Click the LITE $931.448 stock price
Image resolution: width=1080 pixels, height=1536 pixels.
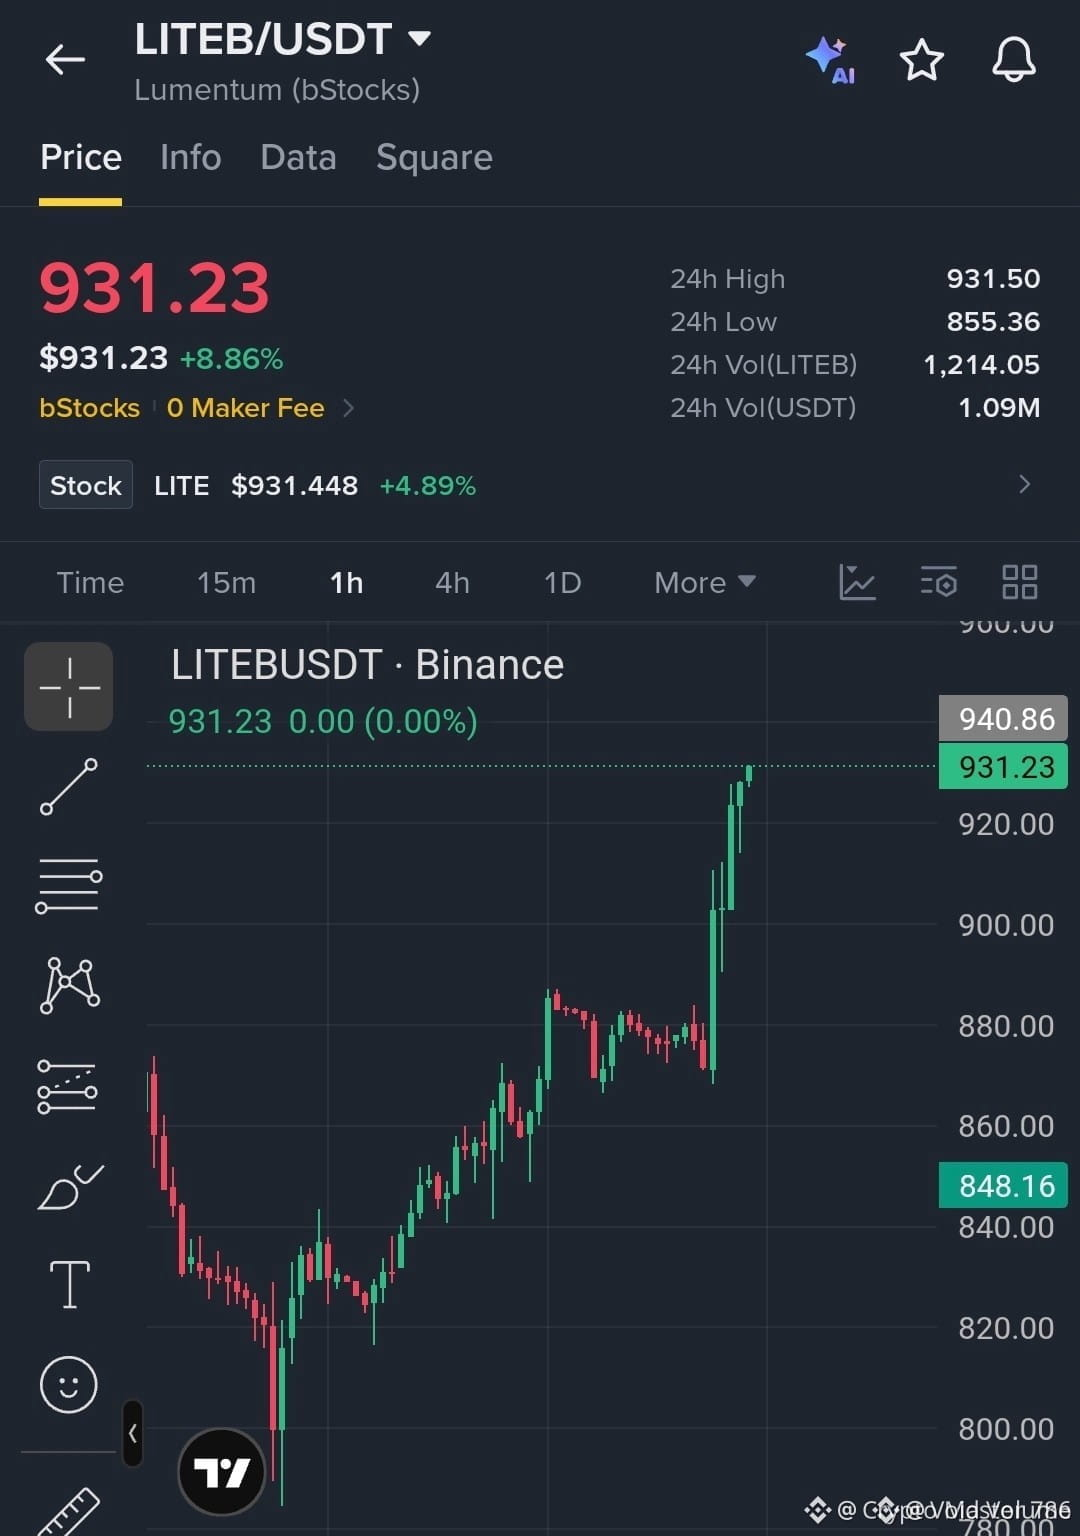pyautogui.click(x=294, y=485)
